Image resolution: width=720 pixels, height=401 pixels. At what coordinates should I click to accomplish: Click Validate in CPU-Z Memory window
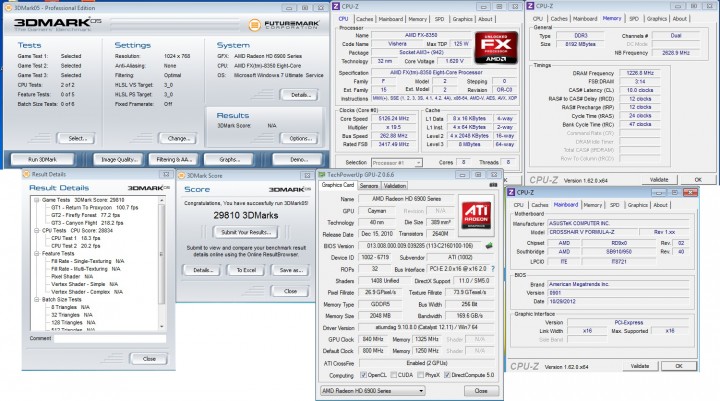point(659,180)
